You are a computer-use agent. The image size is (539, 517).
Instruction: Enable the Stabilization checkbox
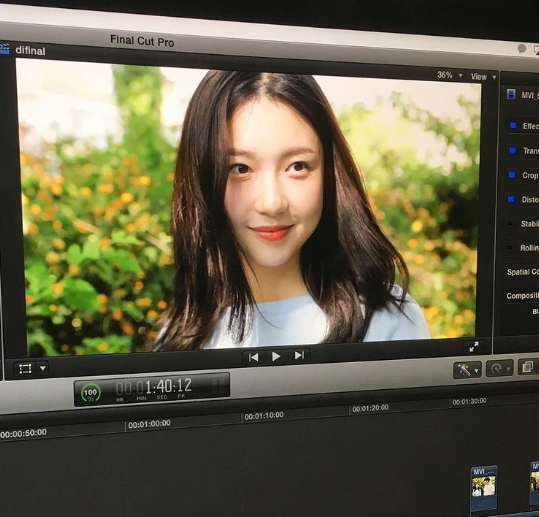click(x=510, y=224)
